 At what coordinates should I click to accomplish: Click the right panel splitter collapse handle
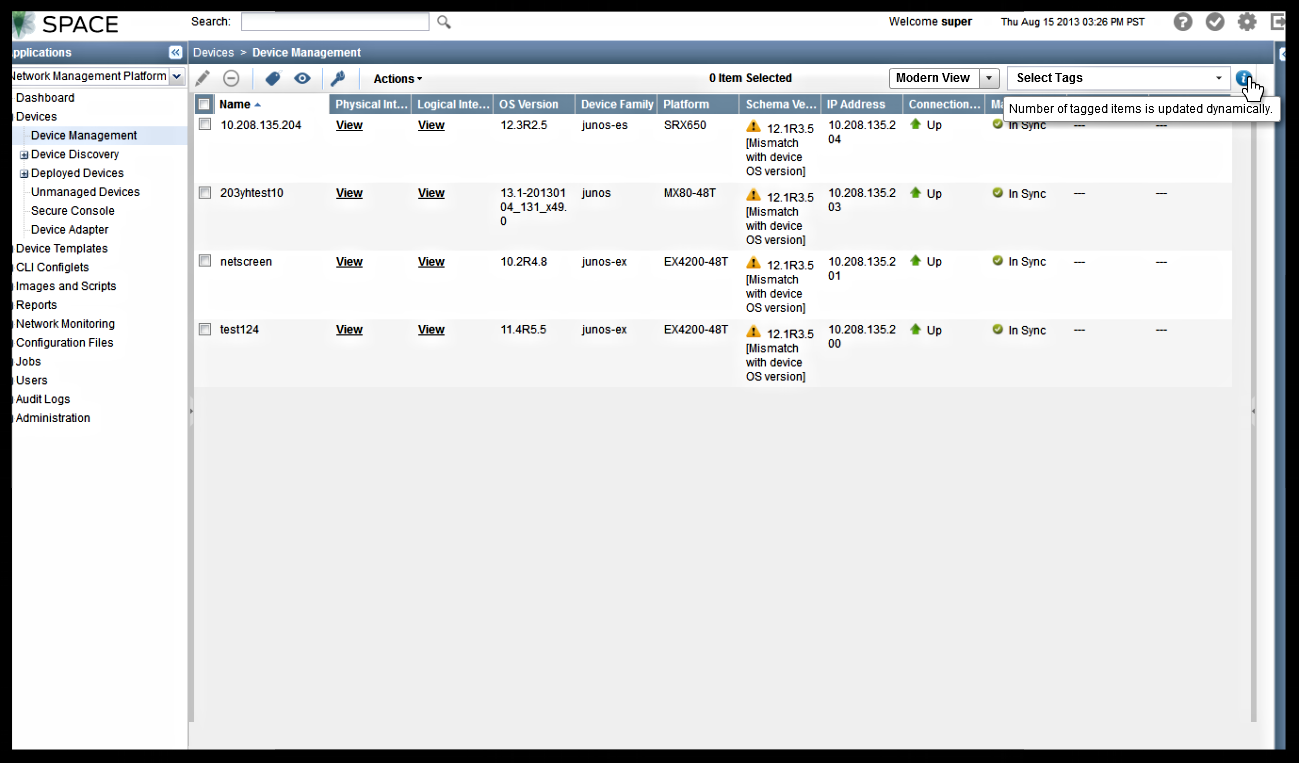pyautogui.click(x=1253, y=410)
